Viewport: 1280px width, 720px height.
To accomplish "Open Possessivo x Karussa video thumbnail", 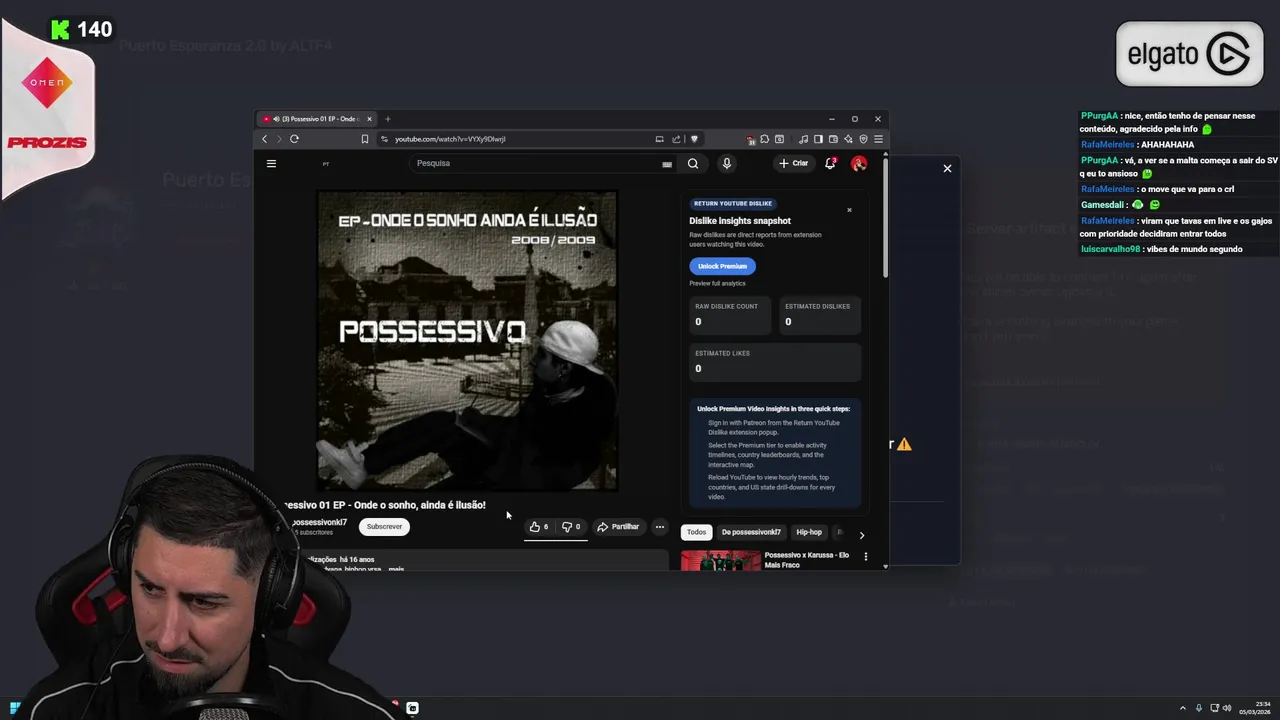I will 720,560.
